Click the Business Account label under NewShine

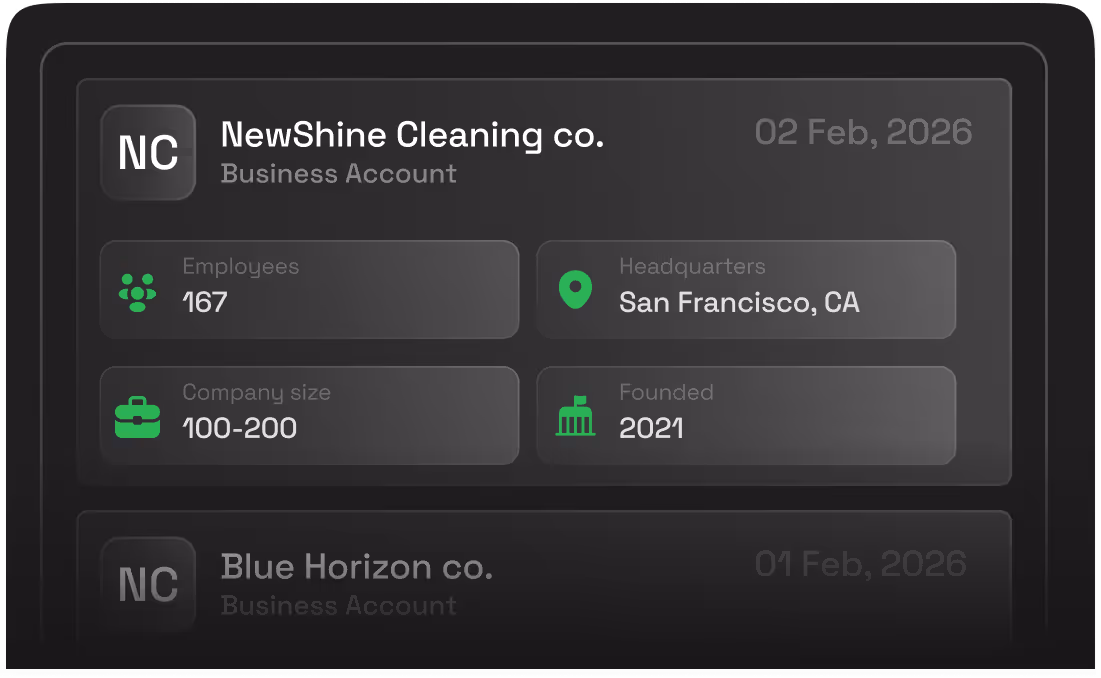(338, 173)
